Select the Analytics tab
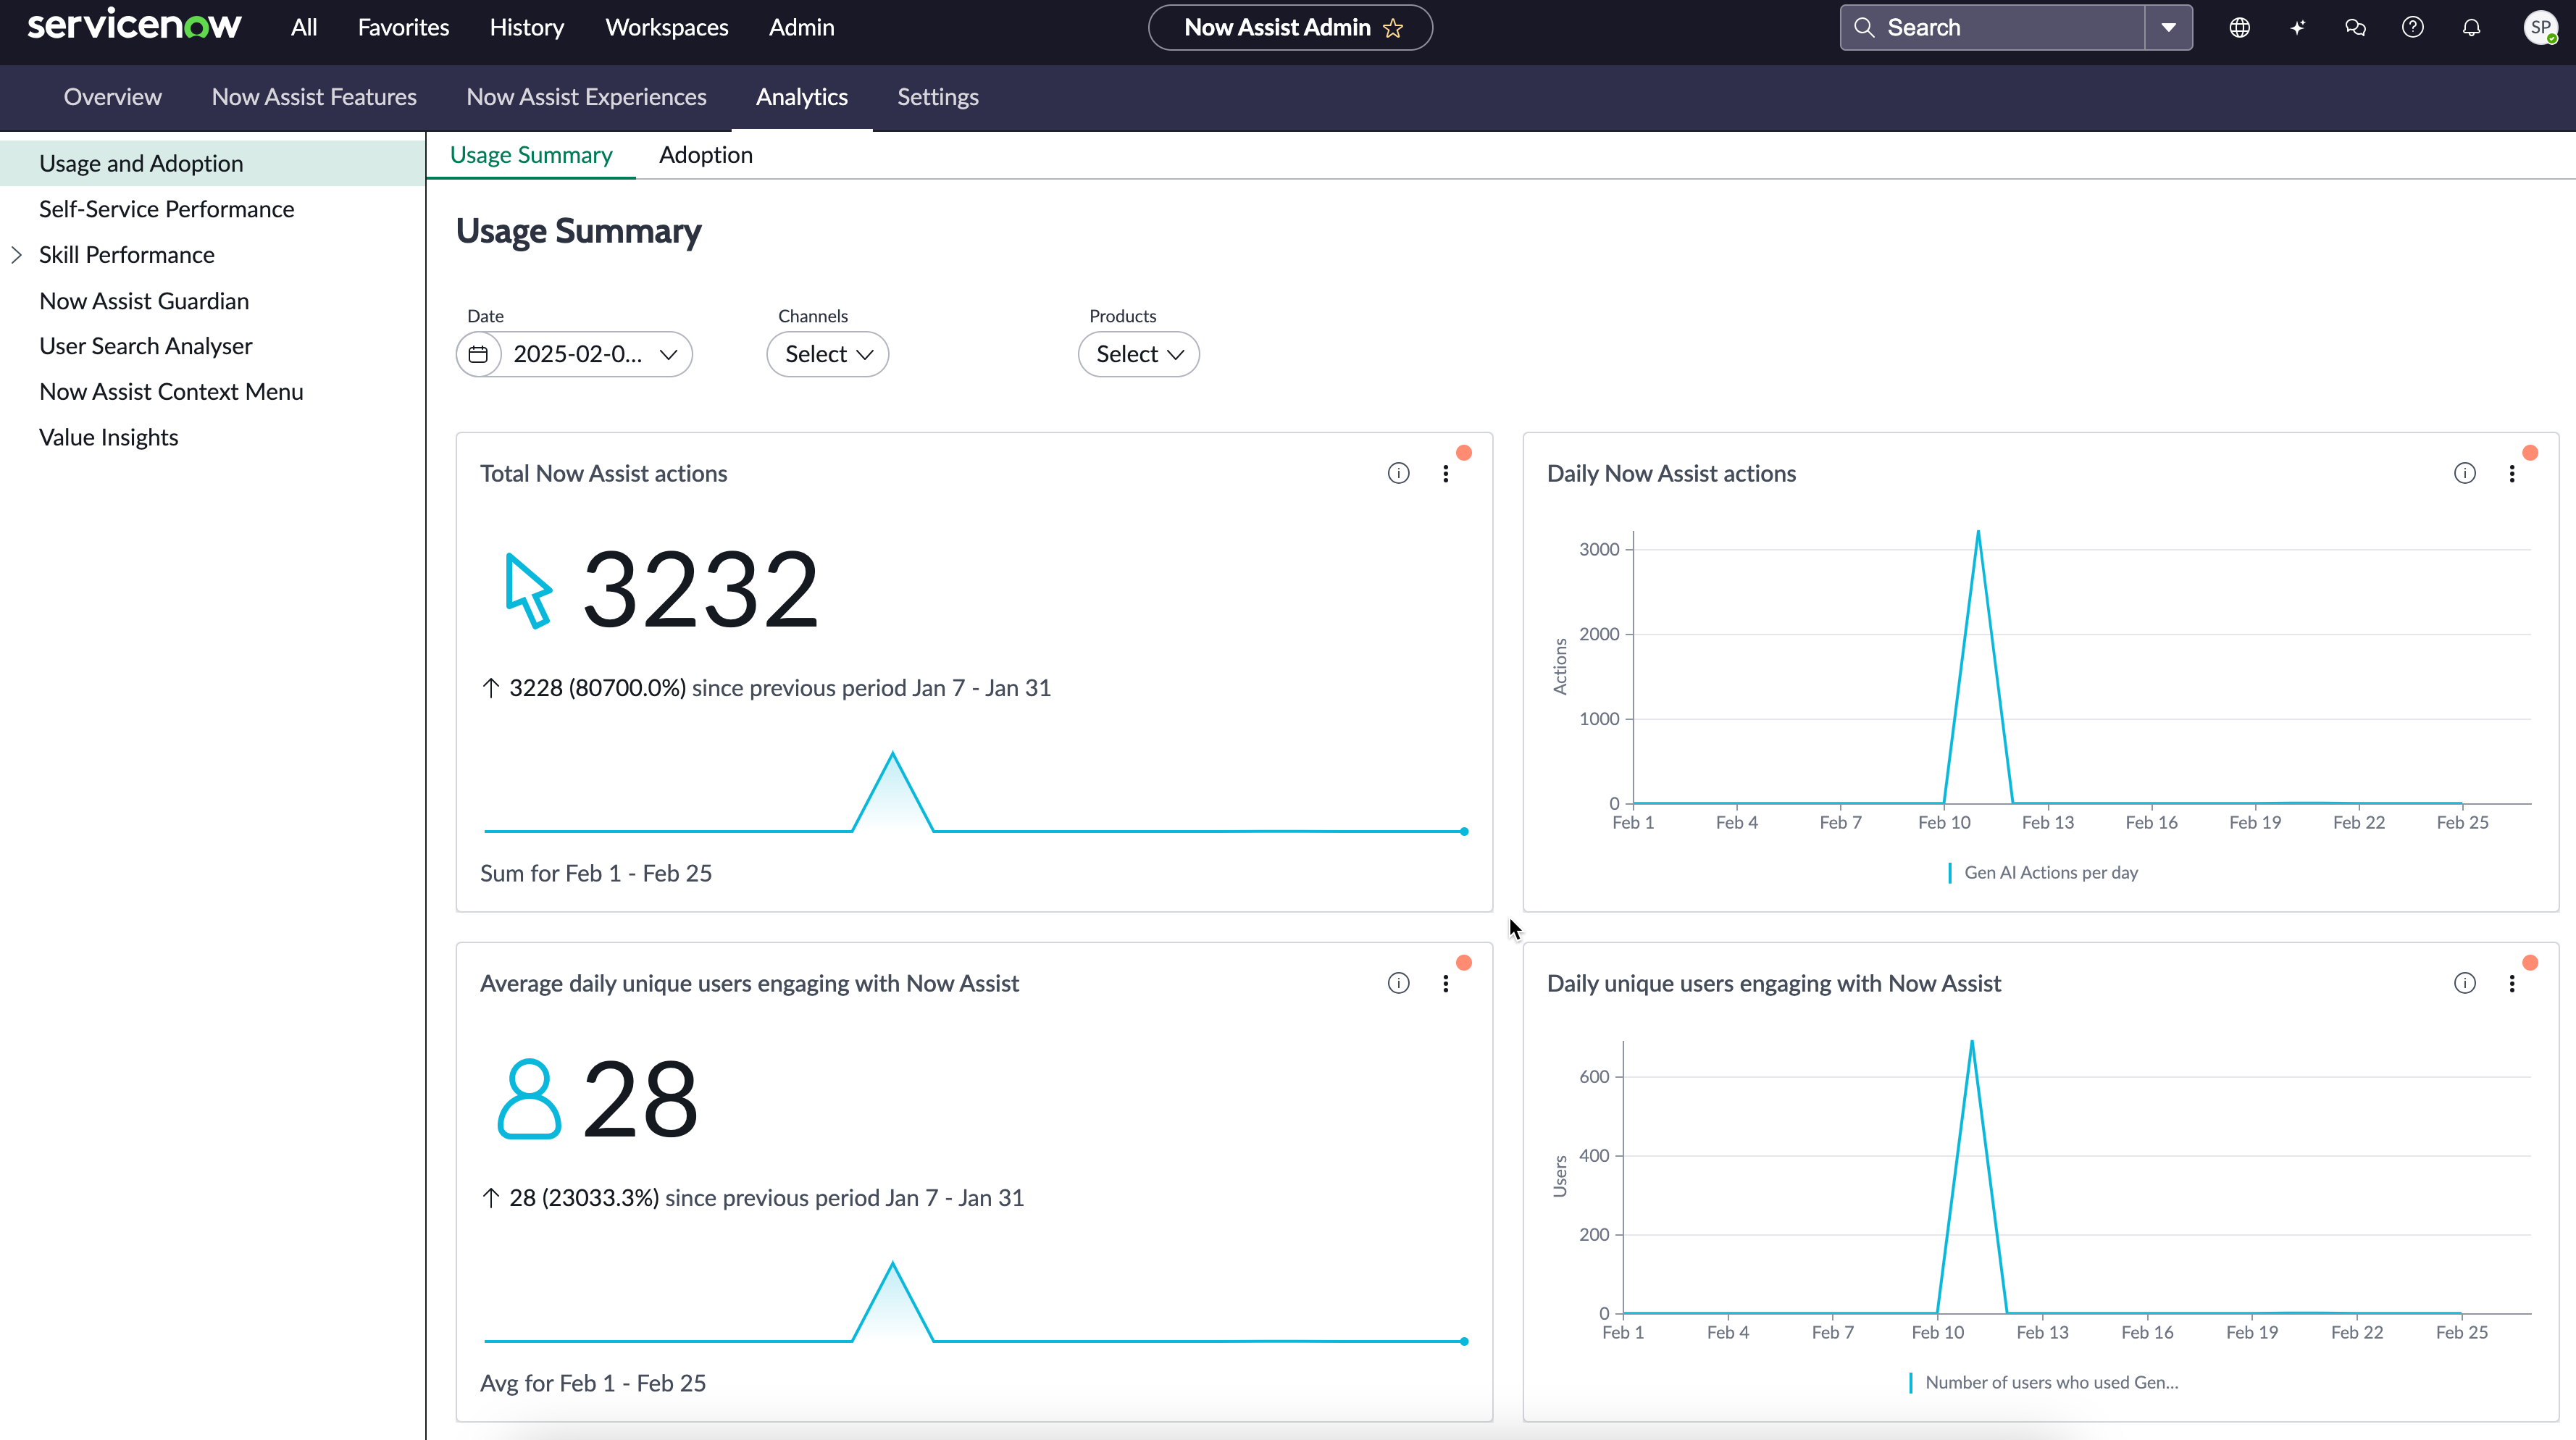This screenshot has height=1440, width=2576. (801, 97)
